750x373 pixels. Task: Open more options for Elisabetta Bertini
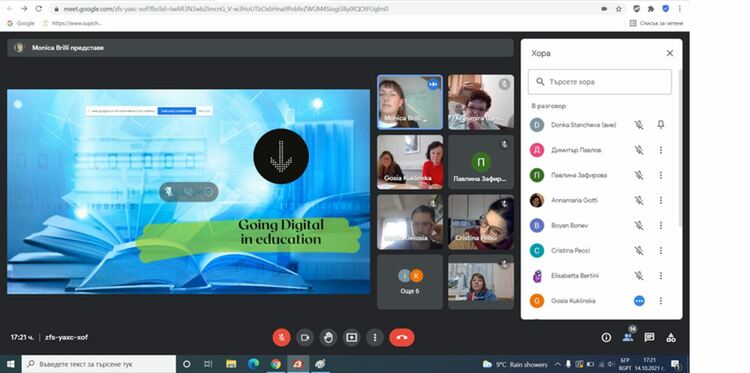[x=661, y=275]
